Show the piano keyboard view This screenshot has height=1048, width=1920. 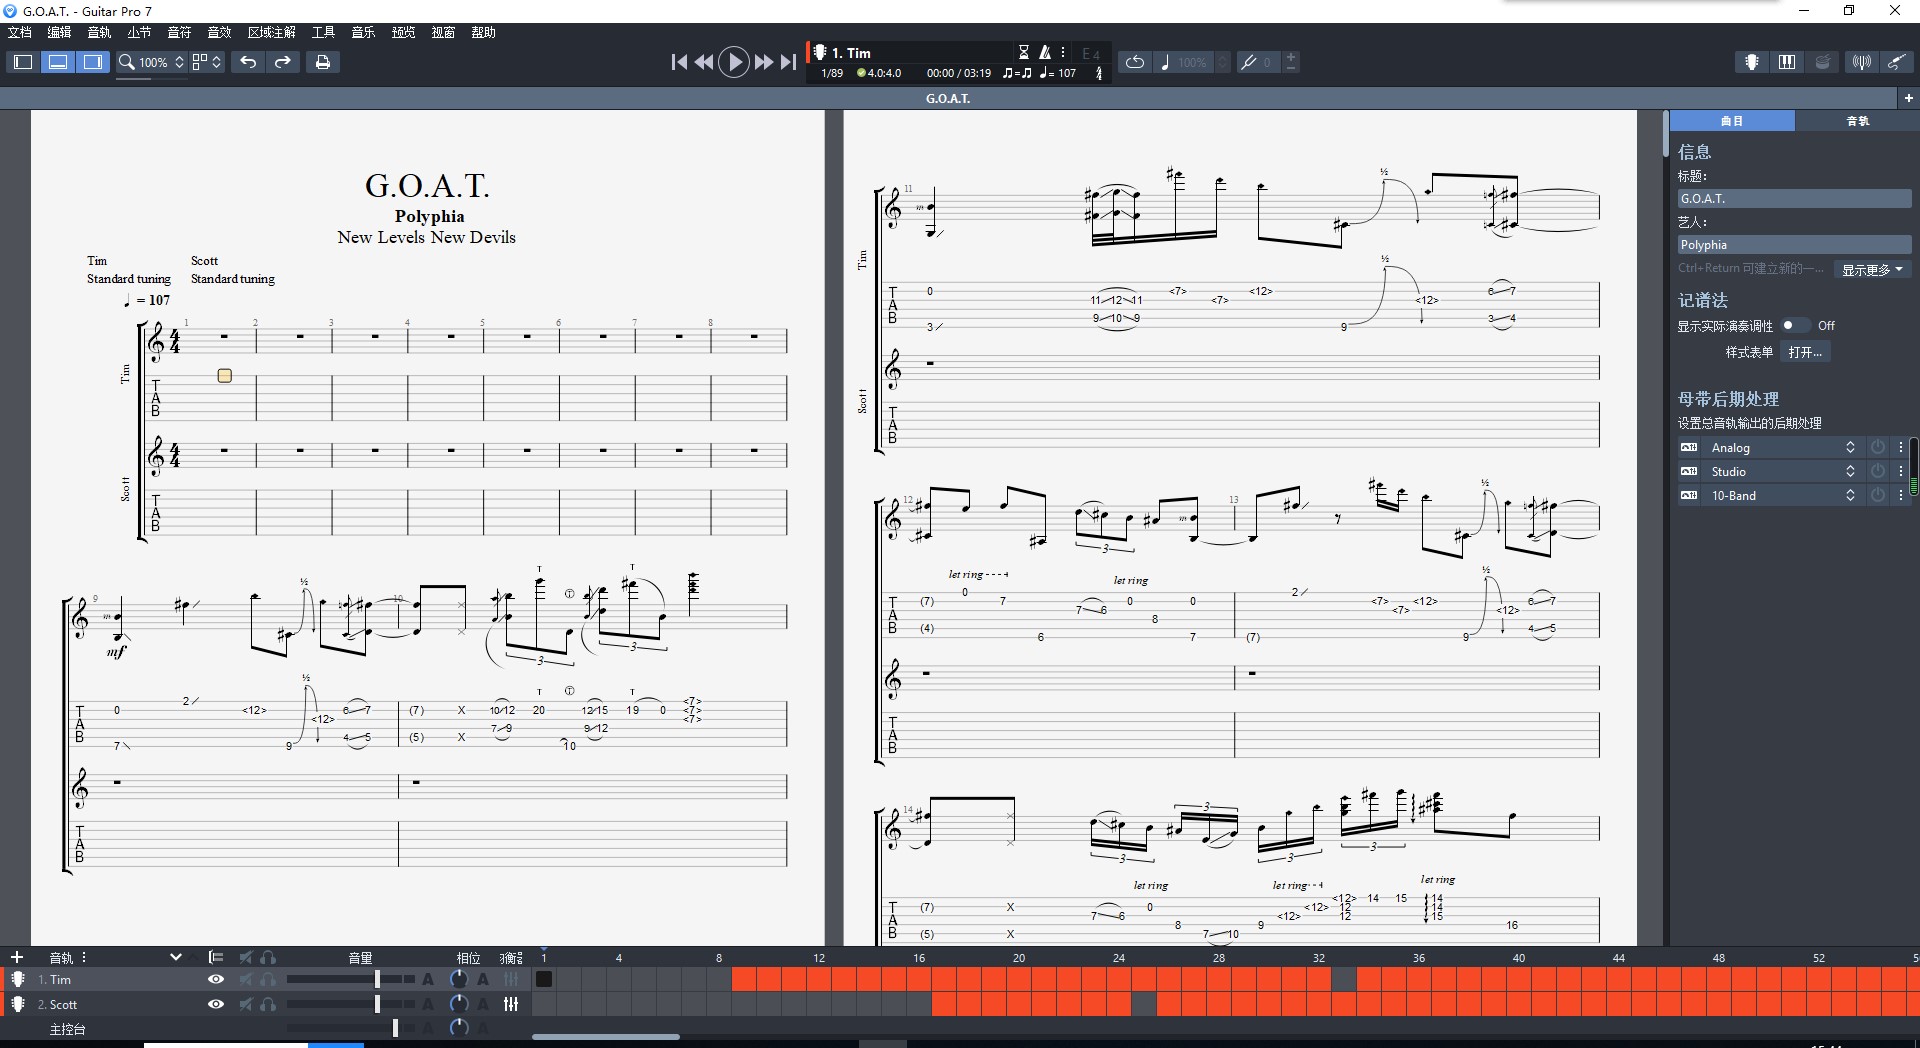(x=1787, y=62)
